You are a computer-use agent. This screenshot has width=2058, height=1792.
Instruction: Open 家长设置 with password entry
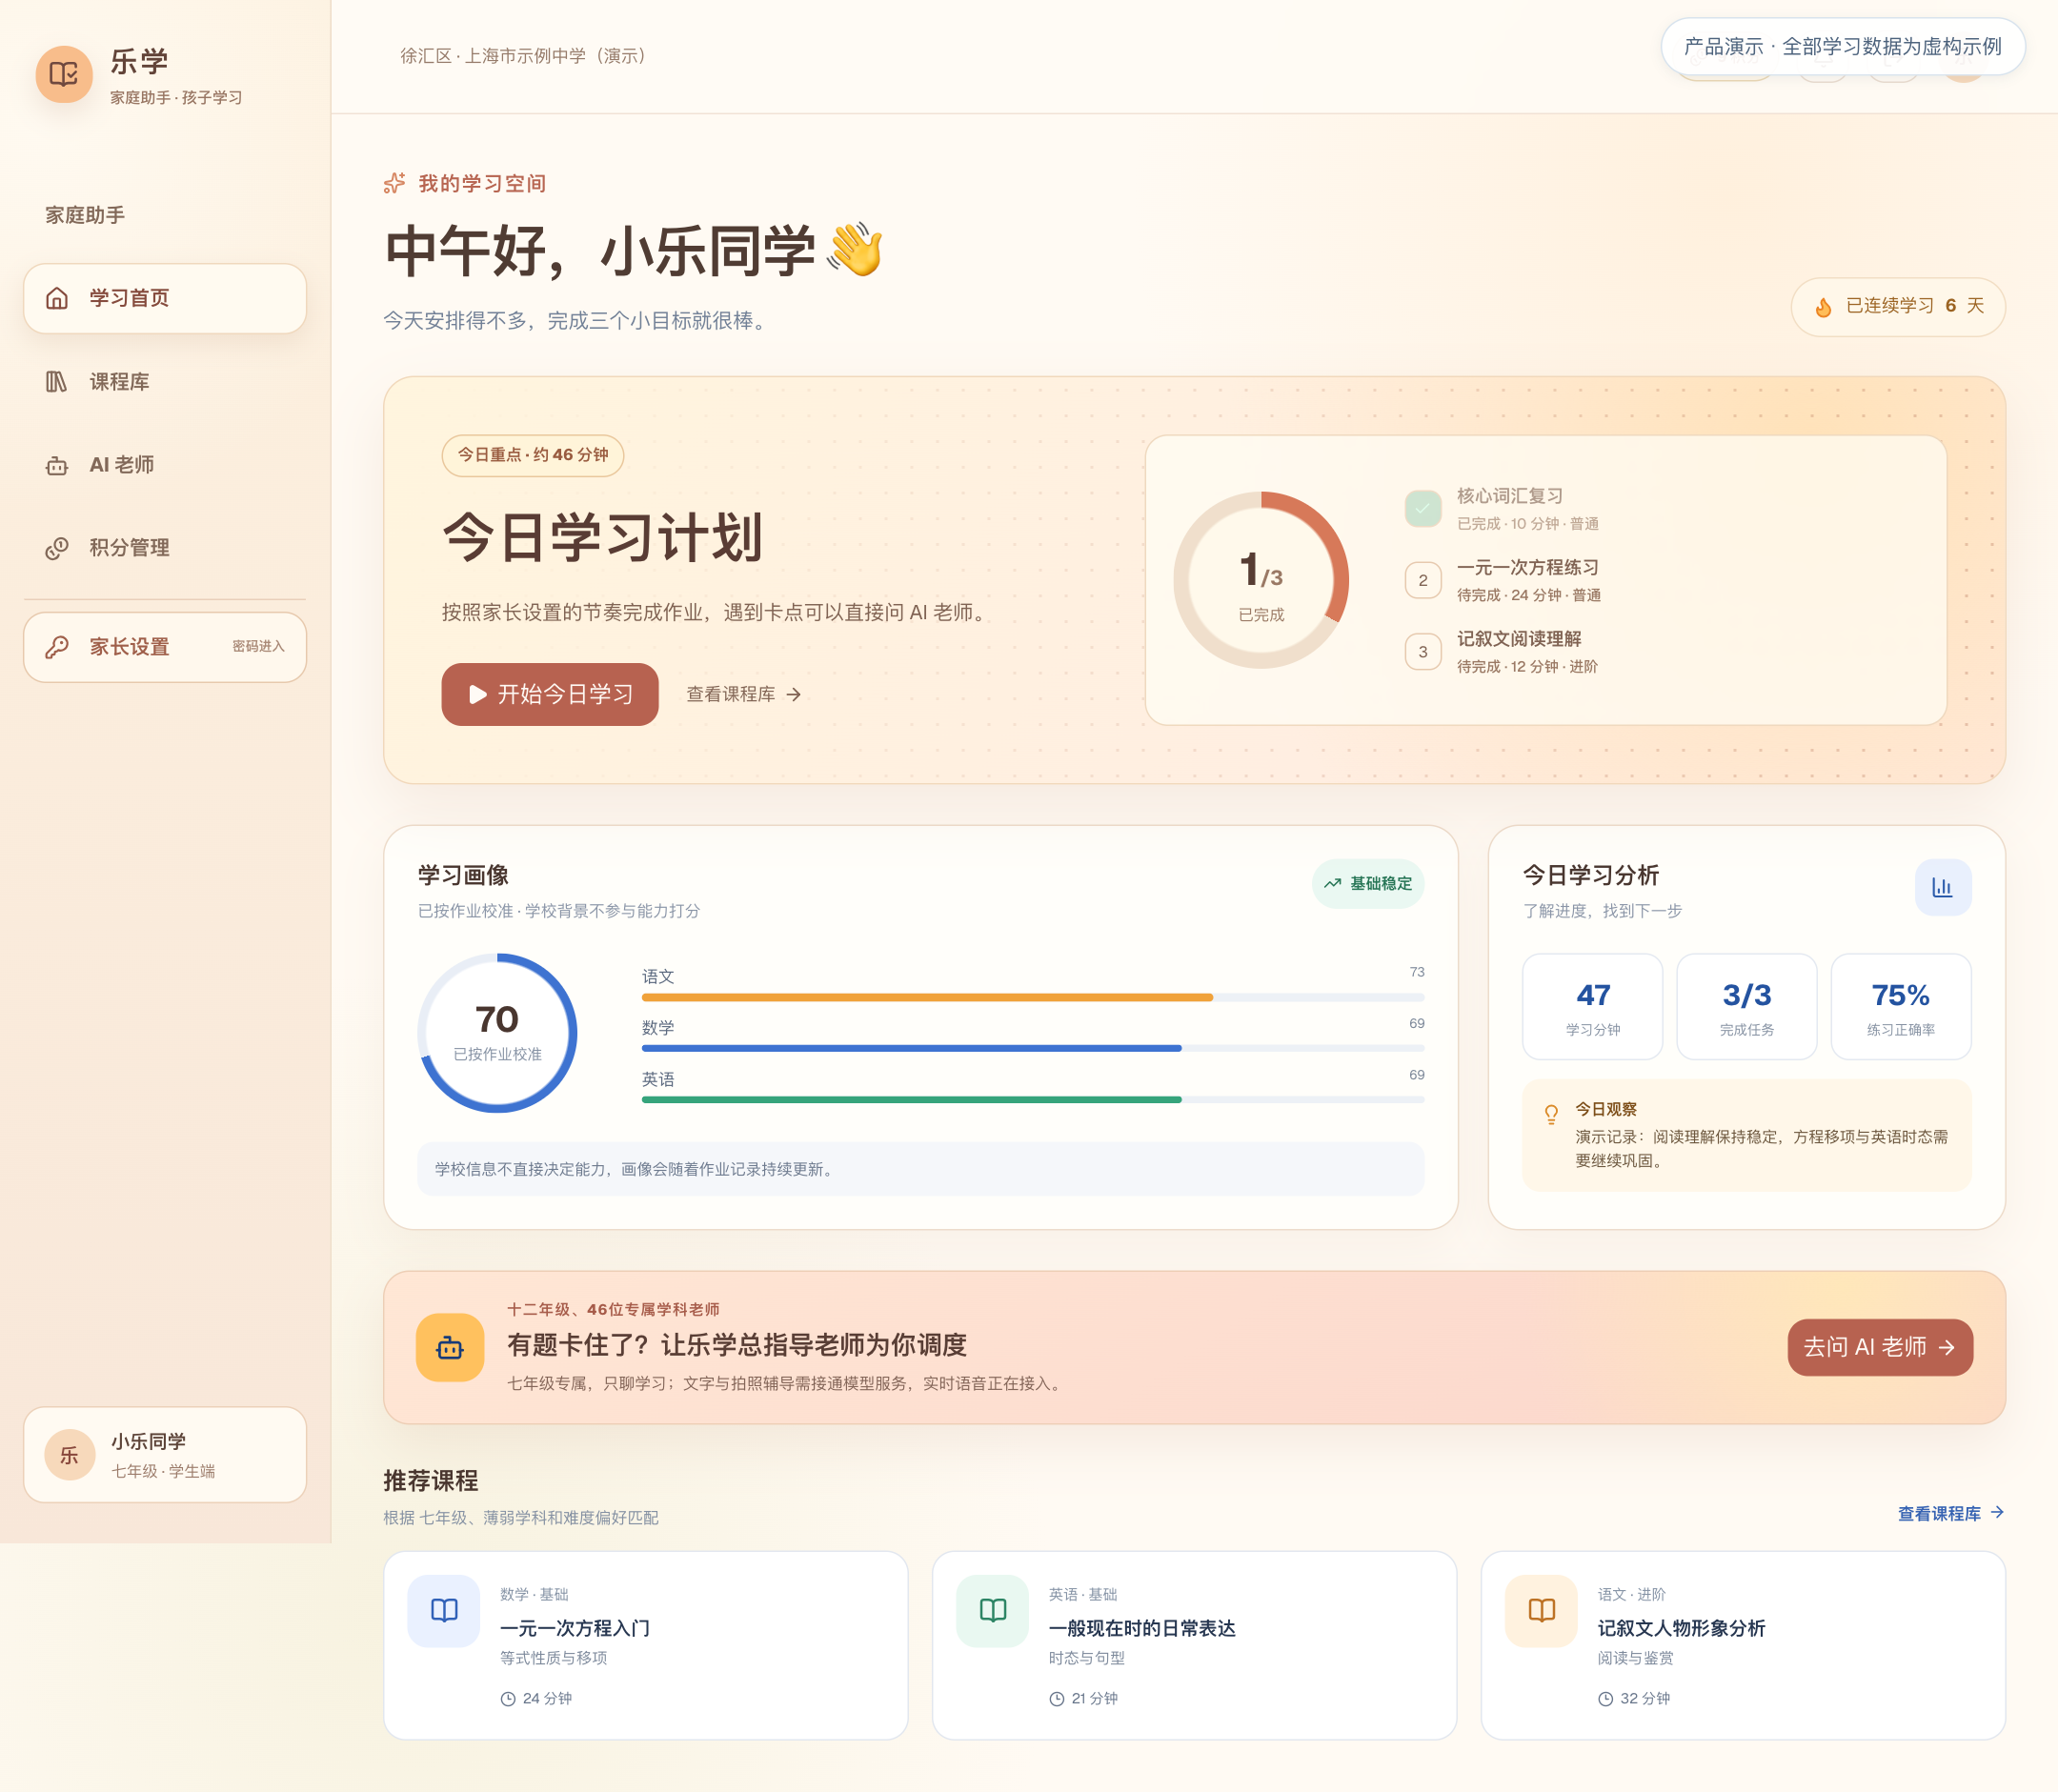tap(165, 647)
